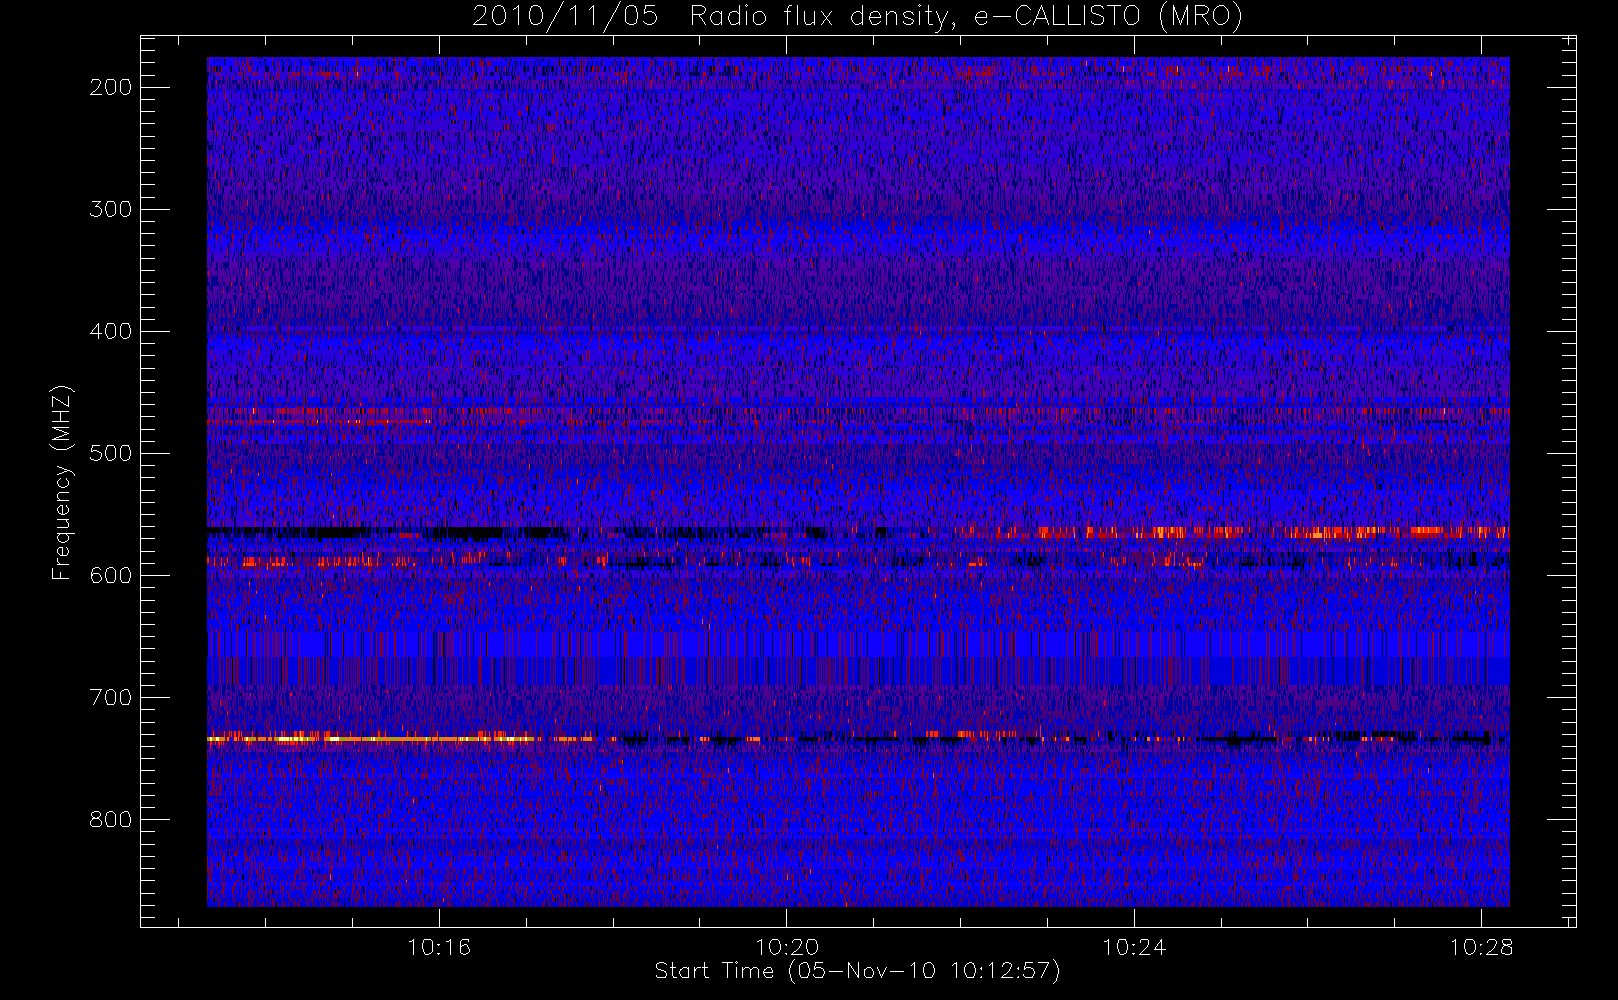Image resolution: width=1618 pixels, height=1000 pixels.
Task: Click the 'Frequency (MHZ)' axis label
Action: (x=62, y=482)
